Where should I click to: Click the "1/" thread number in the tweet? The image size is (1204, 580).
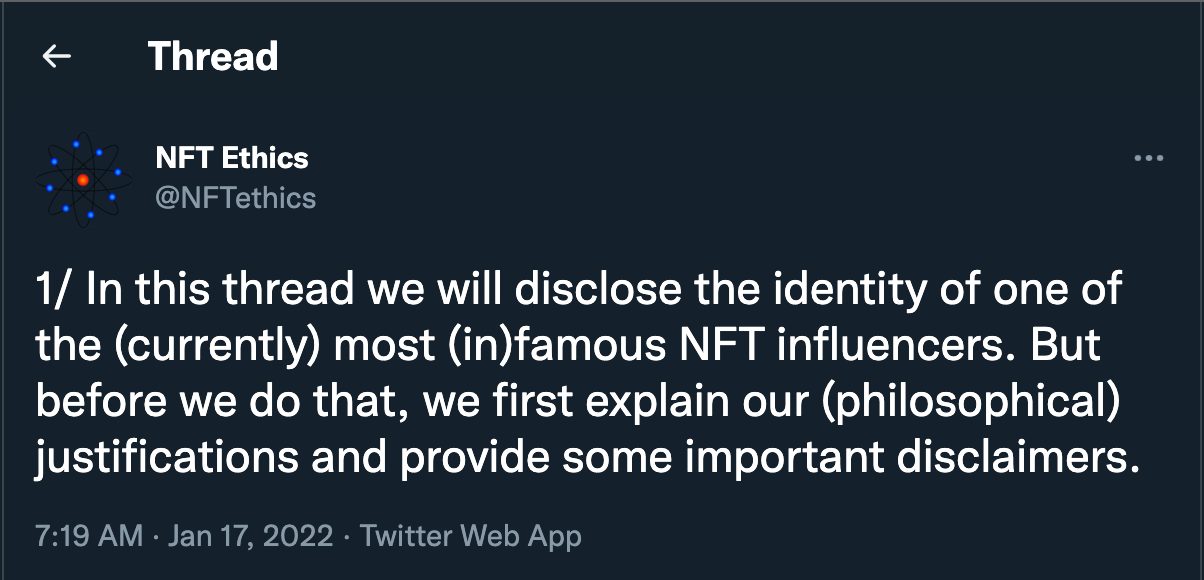[x=54, y=291]
